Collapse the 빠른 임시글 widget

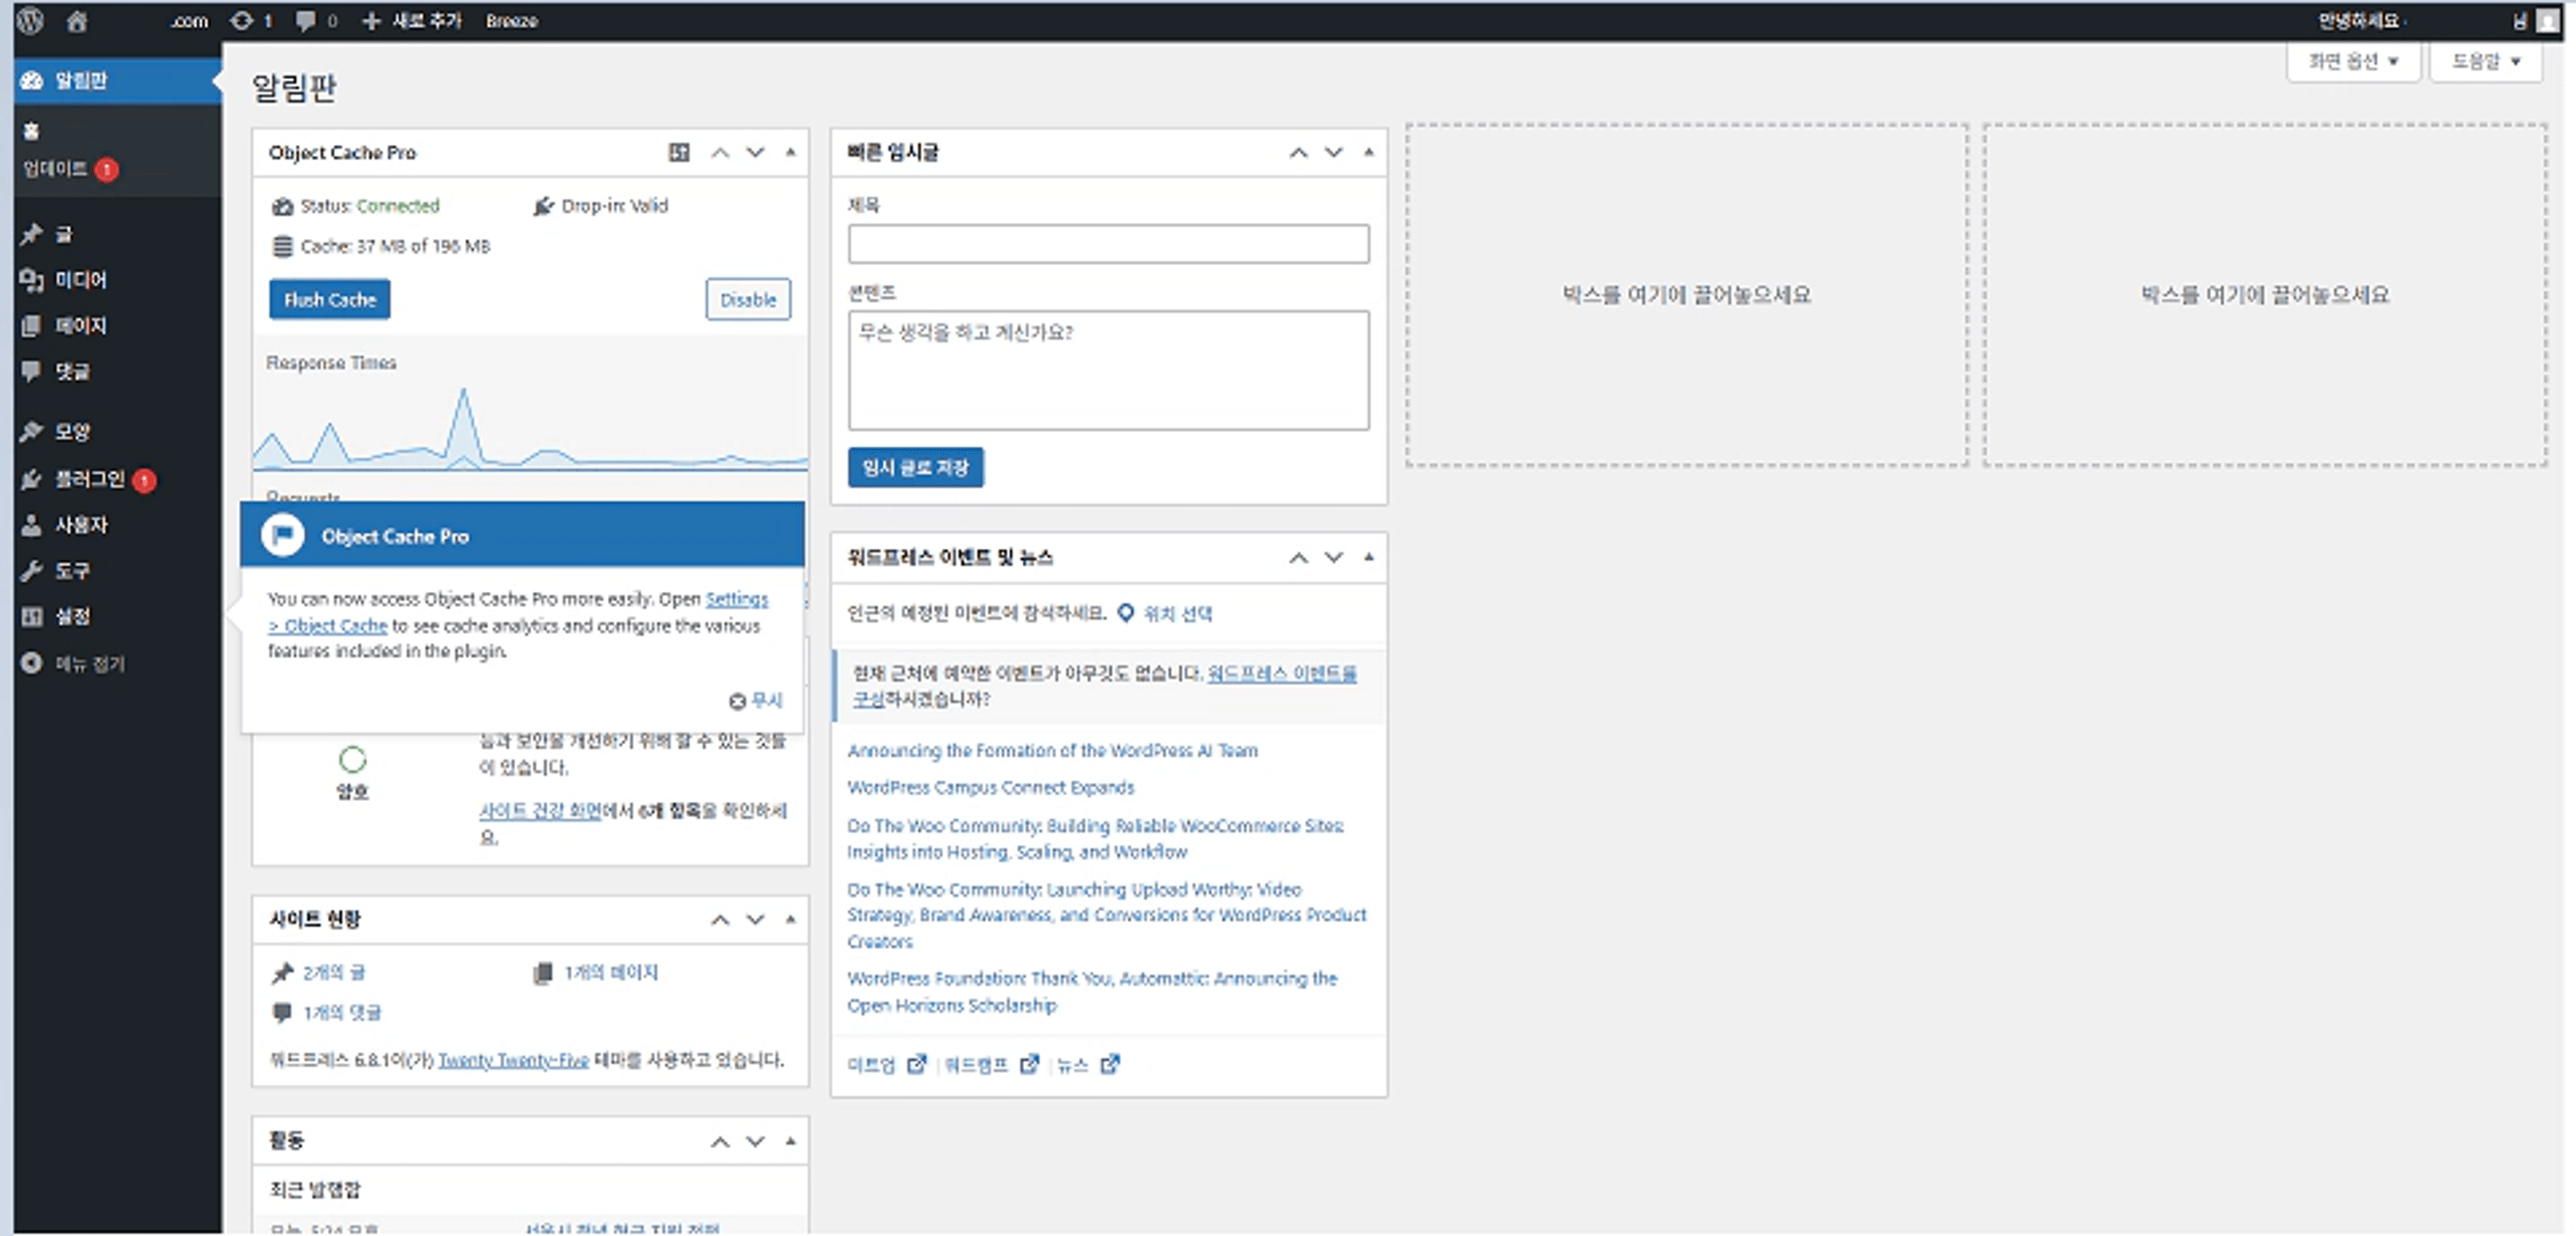tap(1369, 152)
